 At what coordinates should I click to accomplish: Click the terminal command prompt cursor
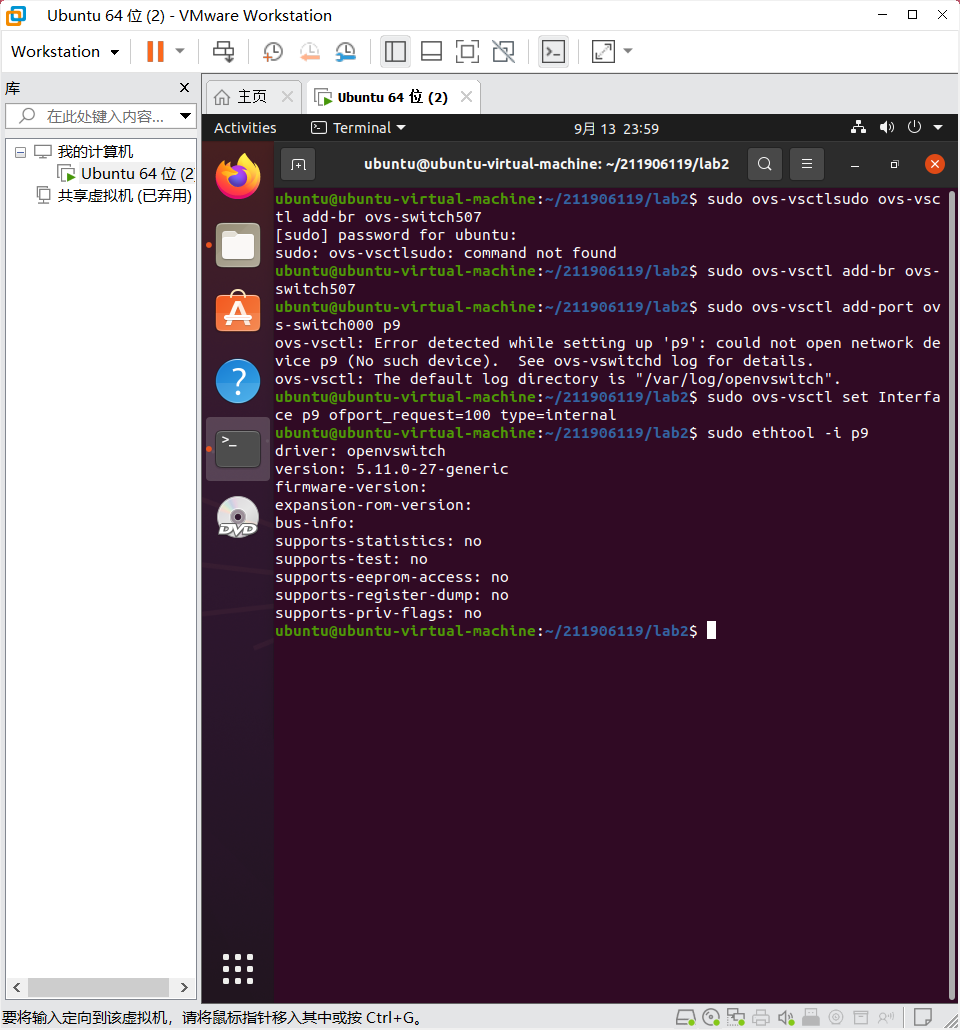[x=711, y=631]
